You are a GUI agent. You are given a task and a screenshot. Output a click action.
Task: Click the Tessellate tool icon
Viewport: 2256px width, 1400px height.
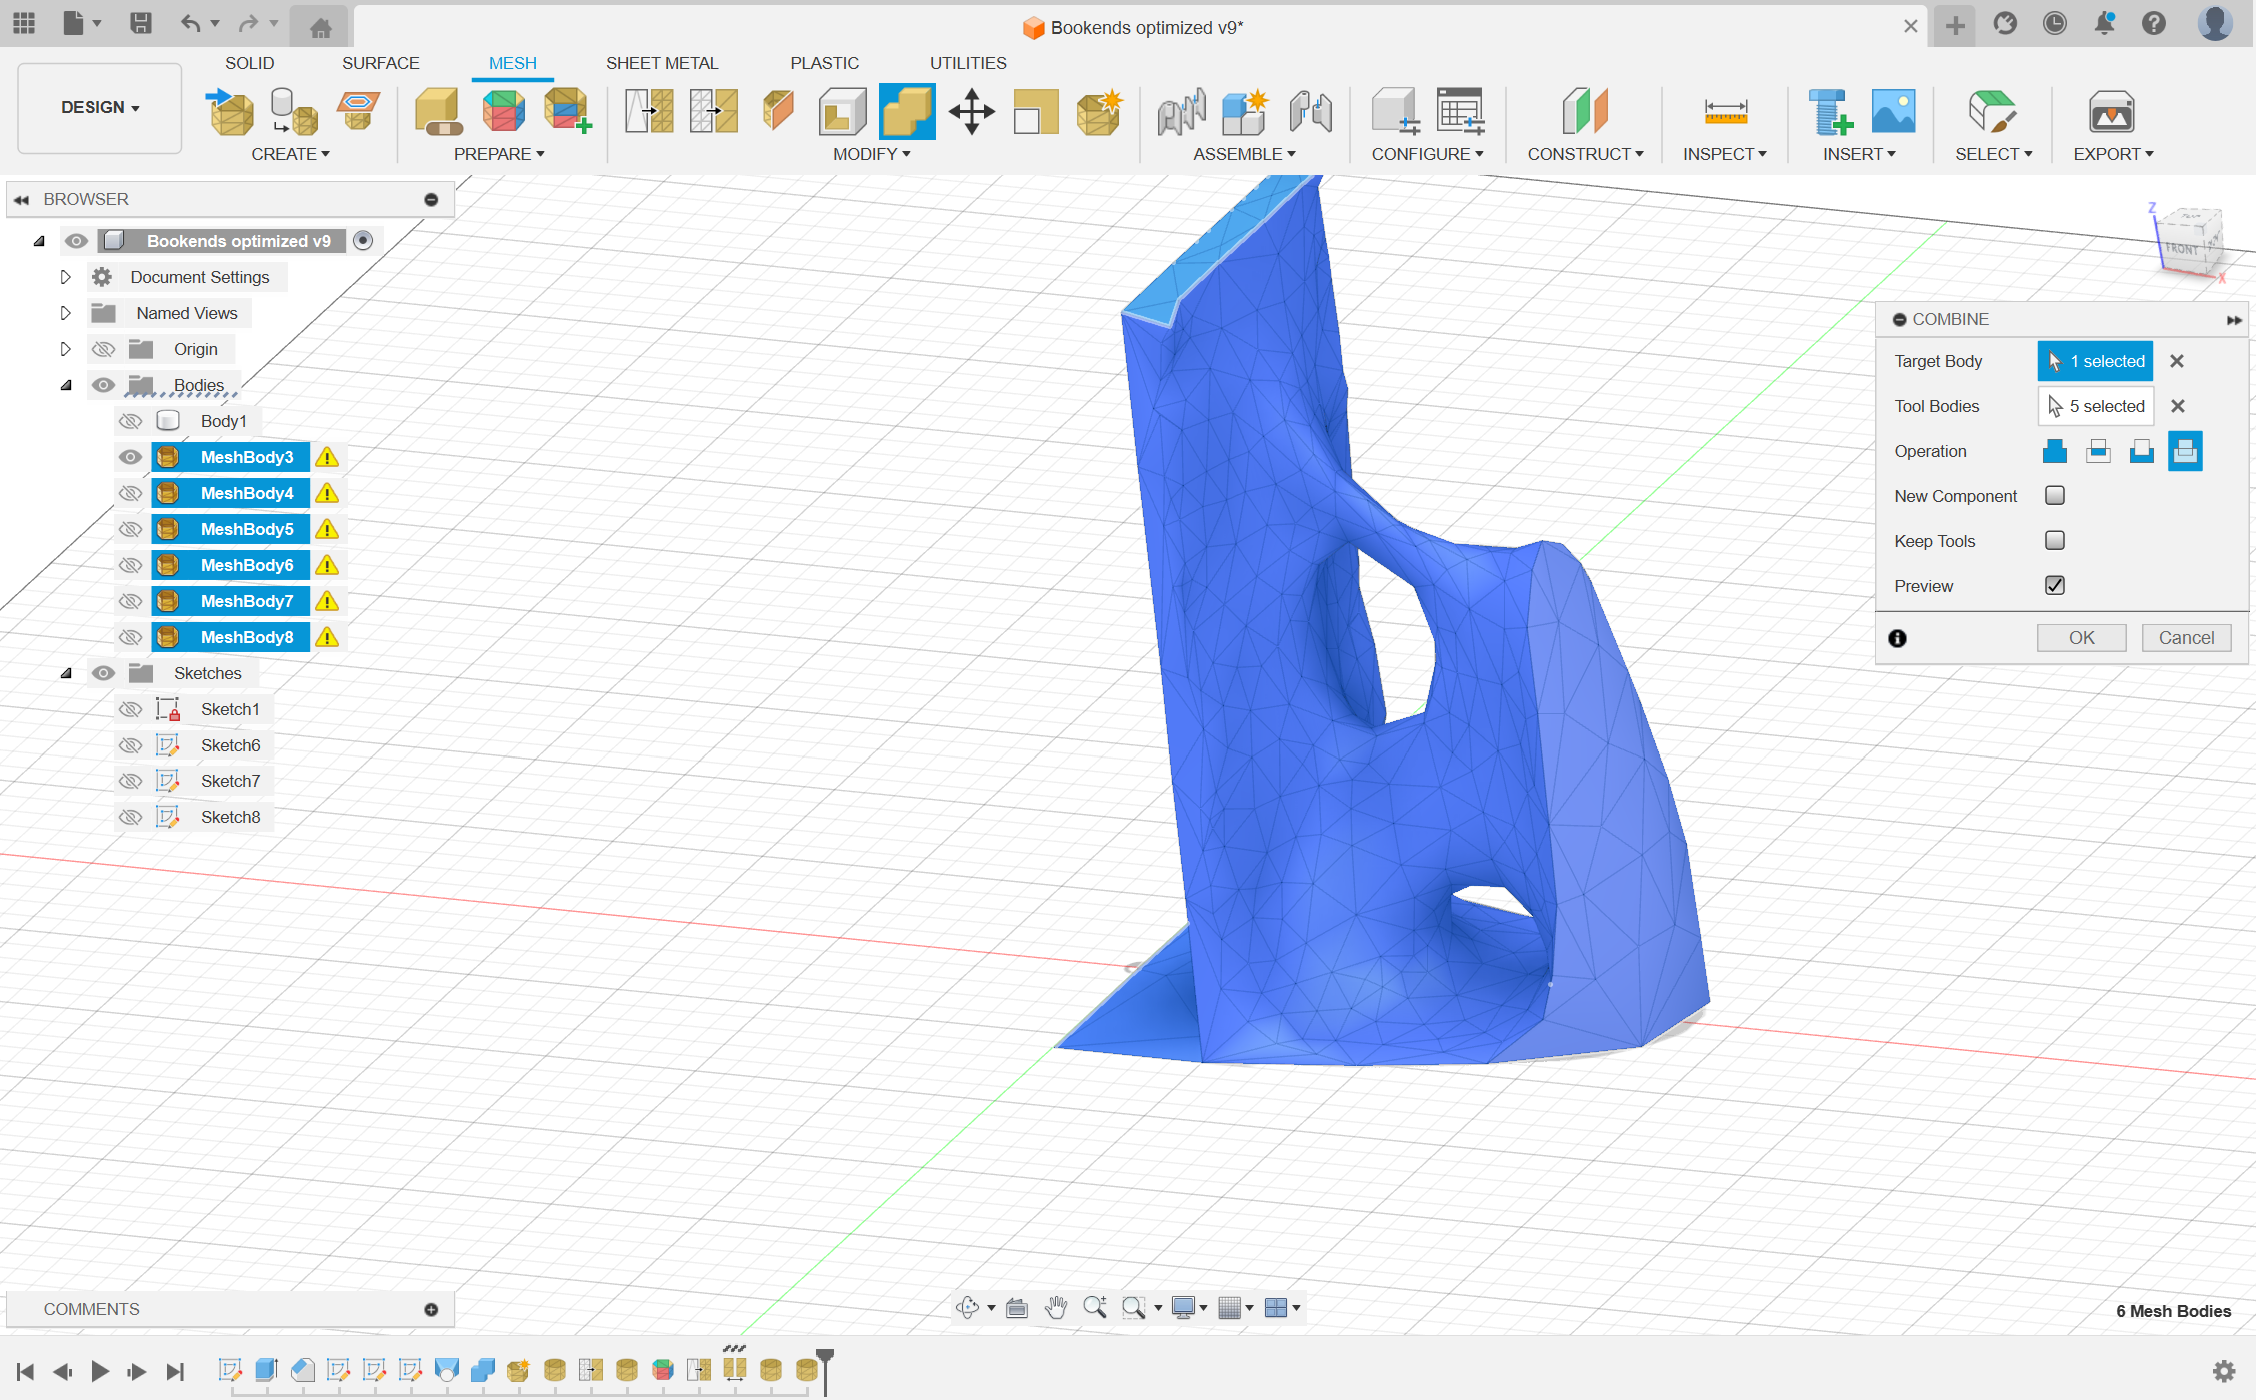294,111
